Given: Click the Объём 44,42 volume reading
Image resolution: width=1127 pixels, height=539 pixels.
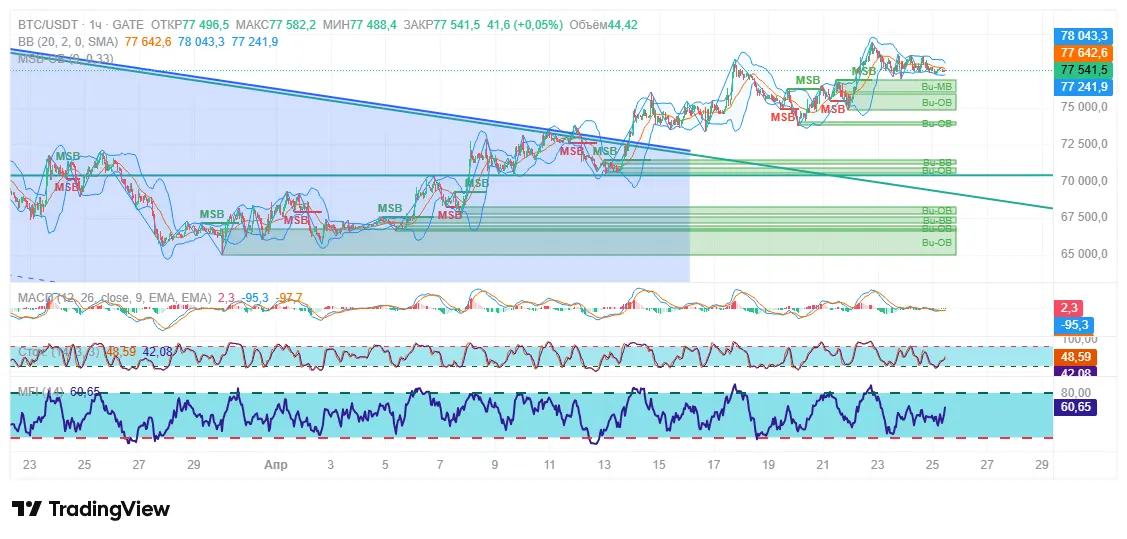Looking at the screenshot, I should click(603, 25).
